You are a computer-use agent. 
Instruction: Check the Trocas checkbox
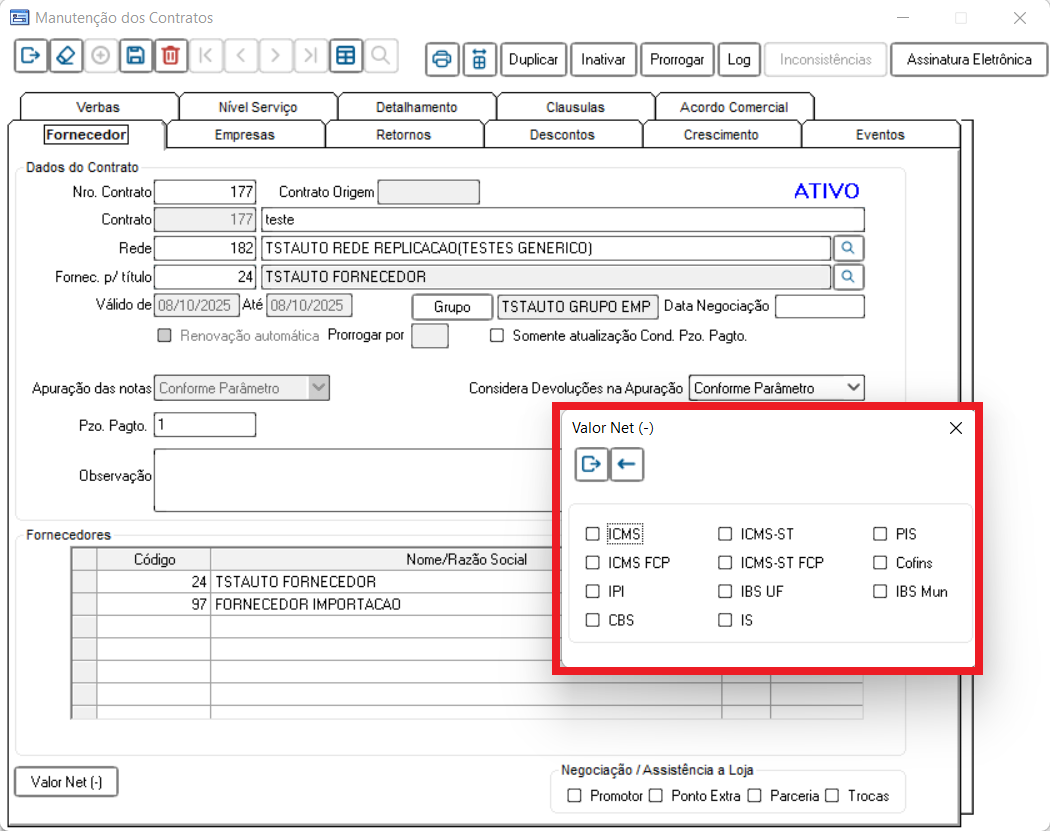tap(832, 796)
